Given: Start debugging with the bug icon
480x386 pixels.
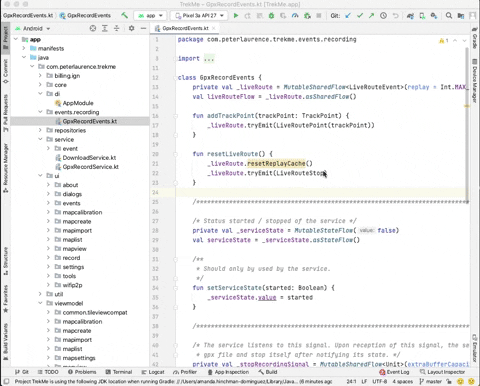Looking at the screenshot, I should click(271, 16).
